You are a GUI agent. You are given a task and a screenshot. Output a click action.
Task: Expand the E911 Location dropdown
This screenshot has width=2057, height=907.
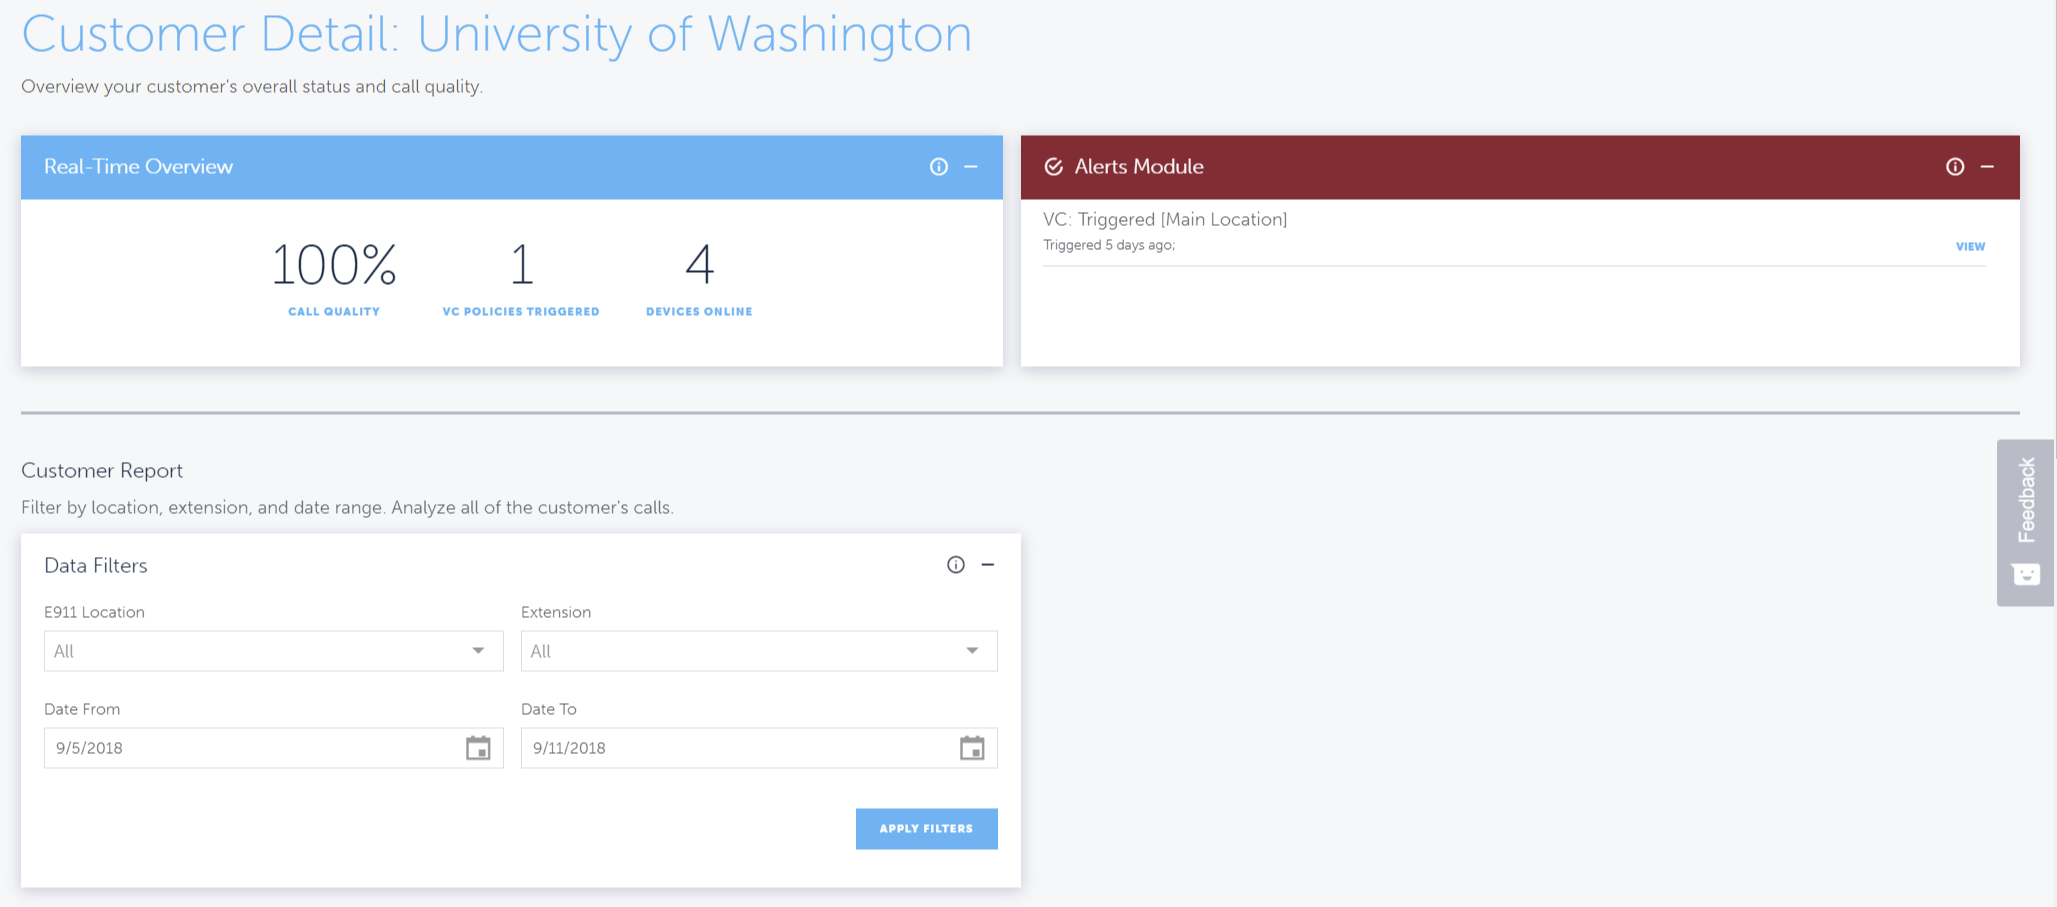tap(273, 651)
